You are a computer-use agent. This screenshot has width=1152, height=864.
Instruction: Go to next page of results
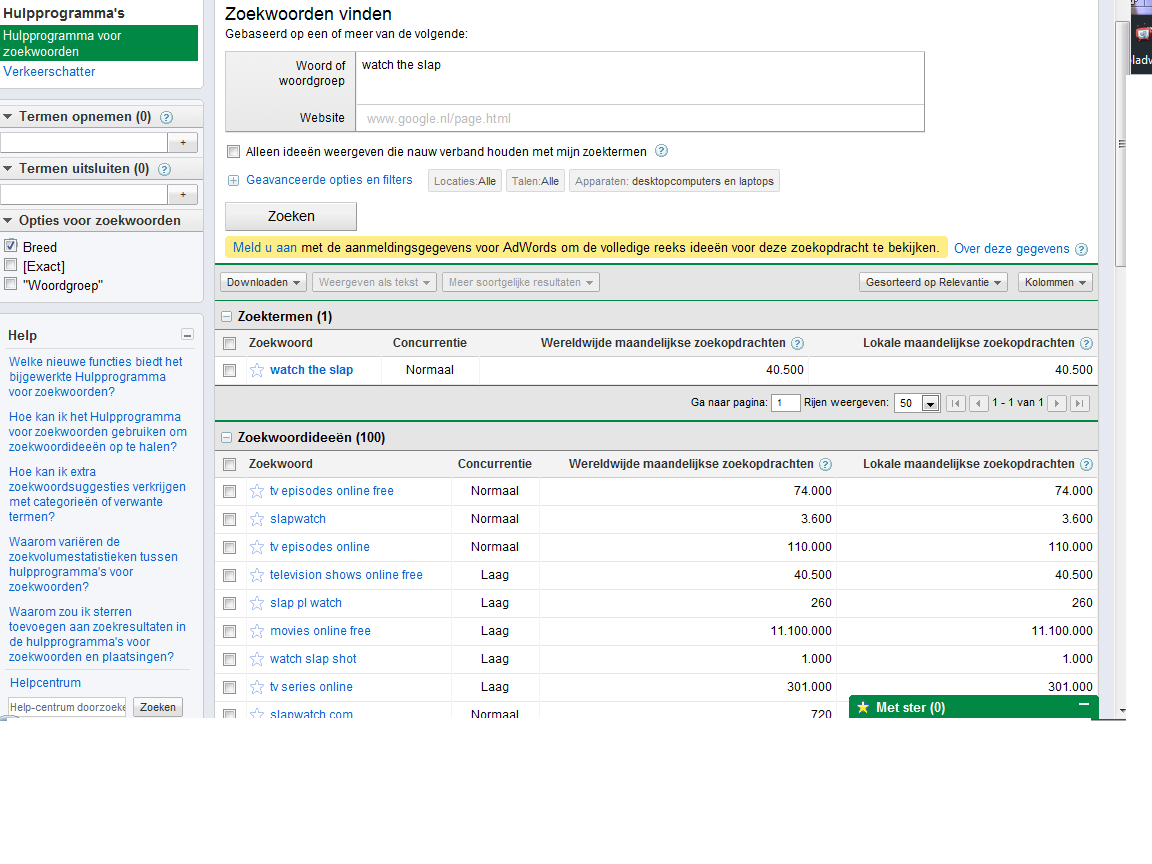[1057, 403]
